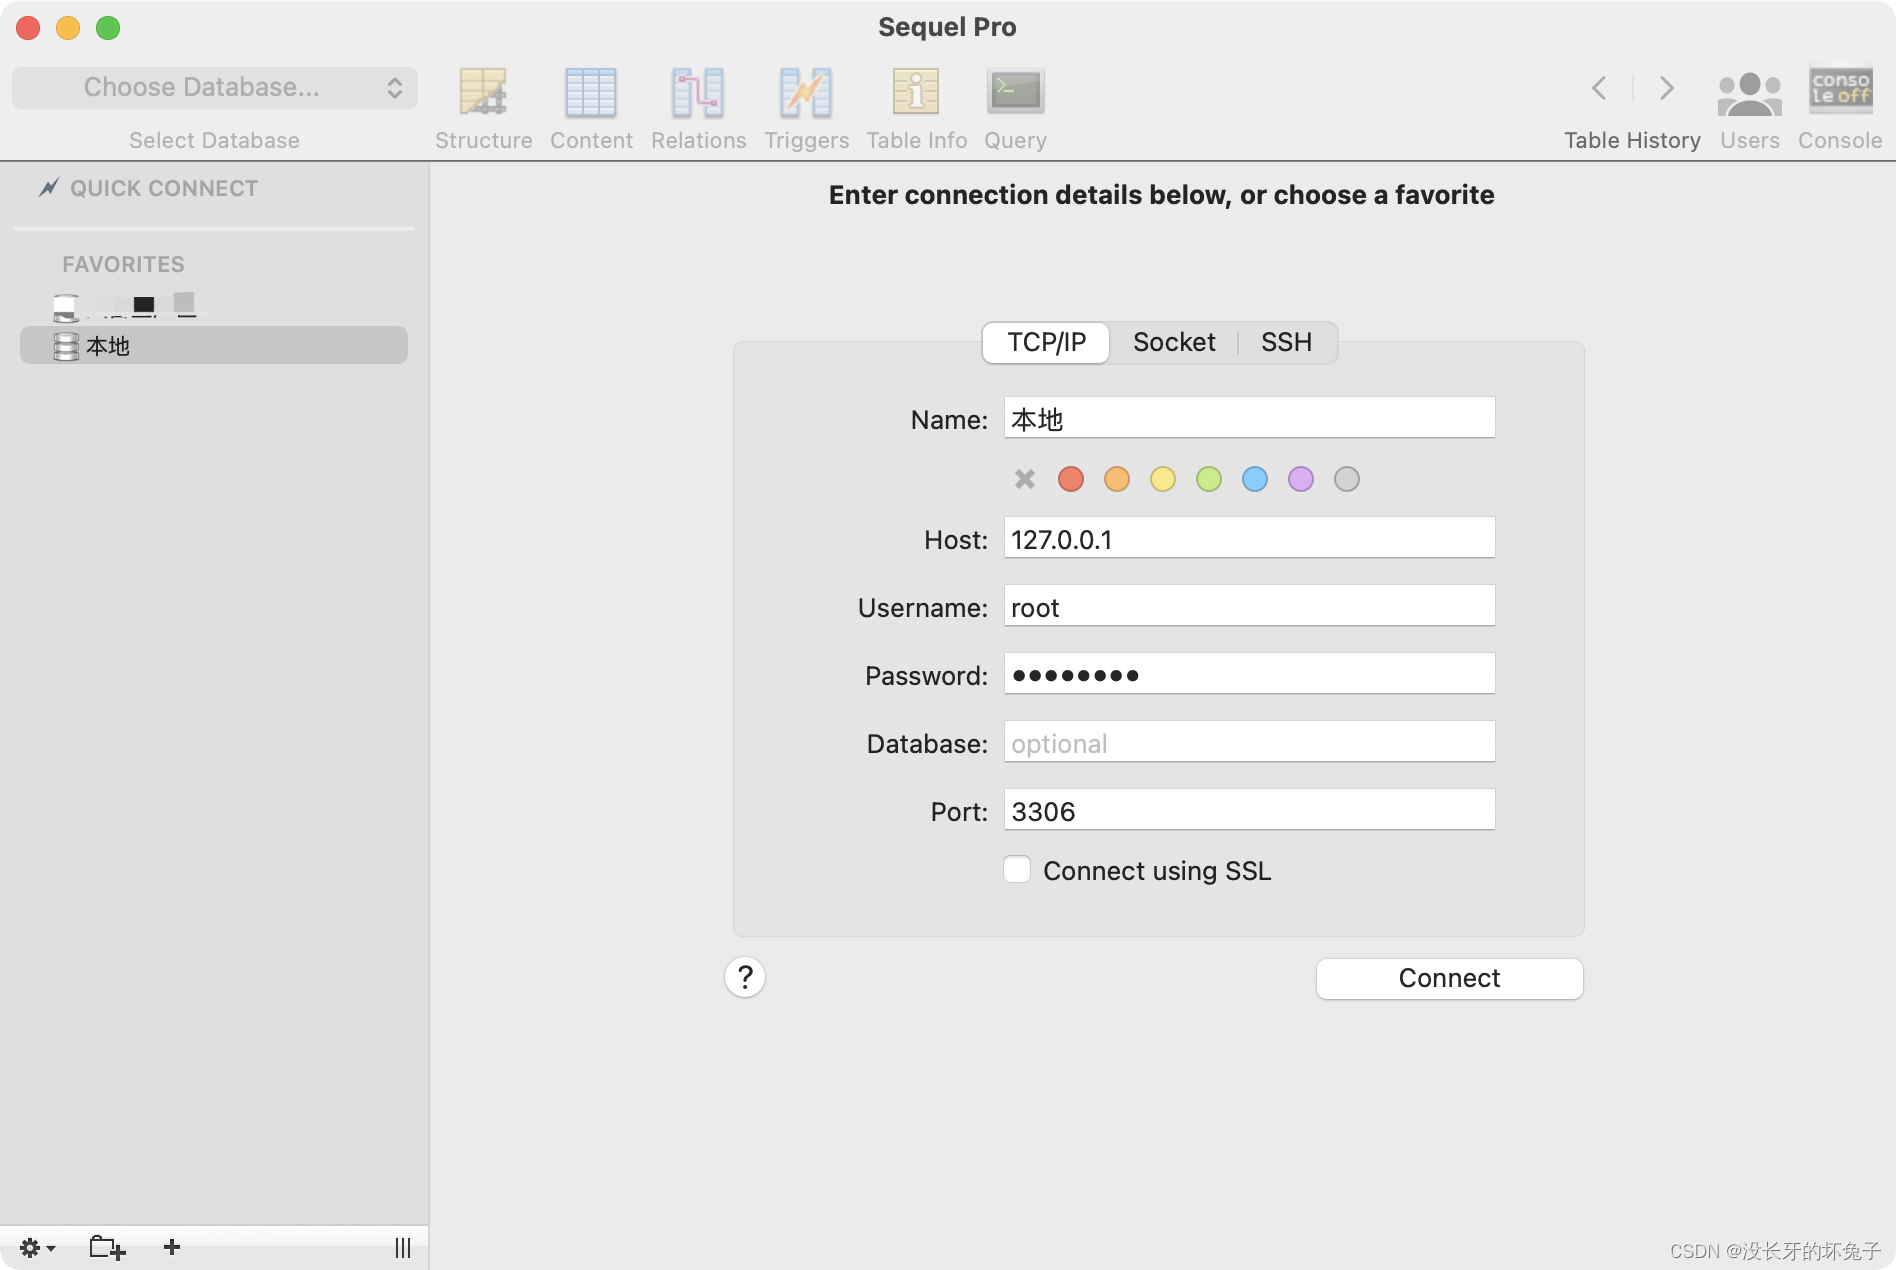Viewport: 1896px width, 1270px height.
Task: Open the connection help button
Action: (x=745, y=977)
